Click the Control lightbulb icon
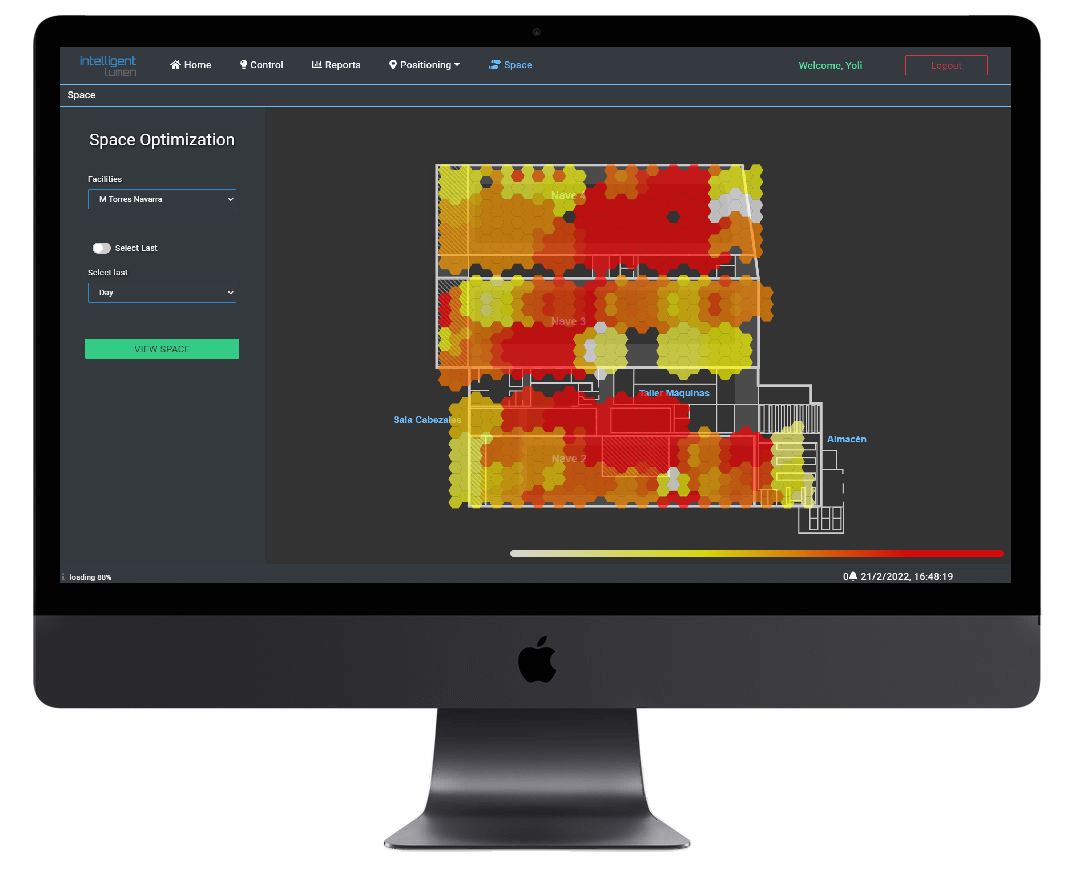This screenshot has height=871, width=1065. 243,65
